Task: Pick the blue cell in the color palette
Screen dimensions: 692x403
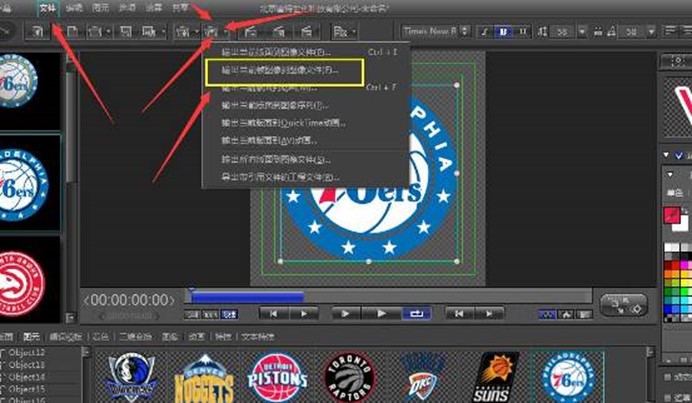Action: (670, 309)
